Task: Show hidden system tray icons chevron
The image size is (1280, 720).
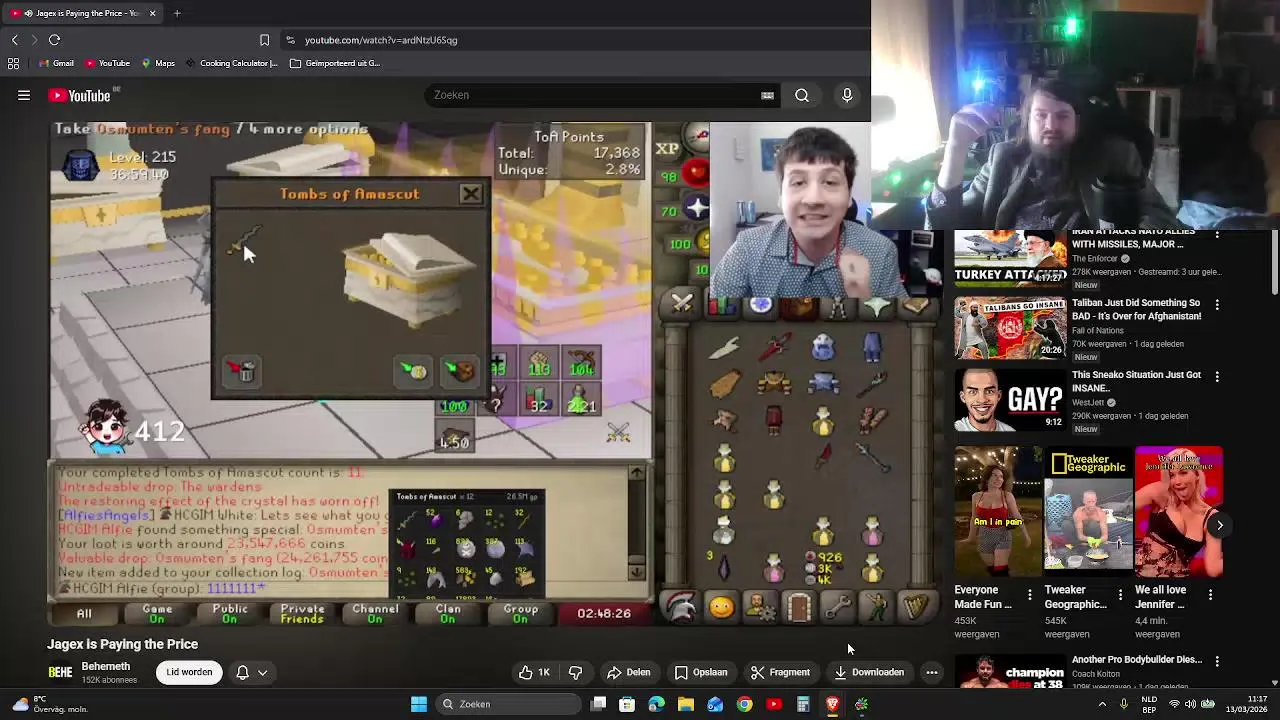Action: [1102, 704]
